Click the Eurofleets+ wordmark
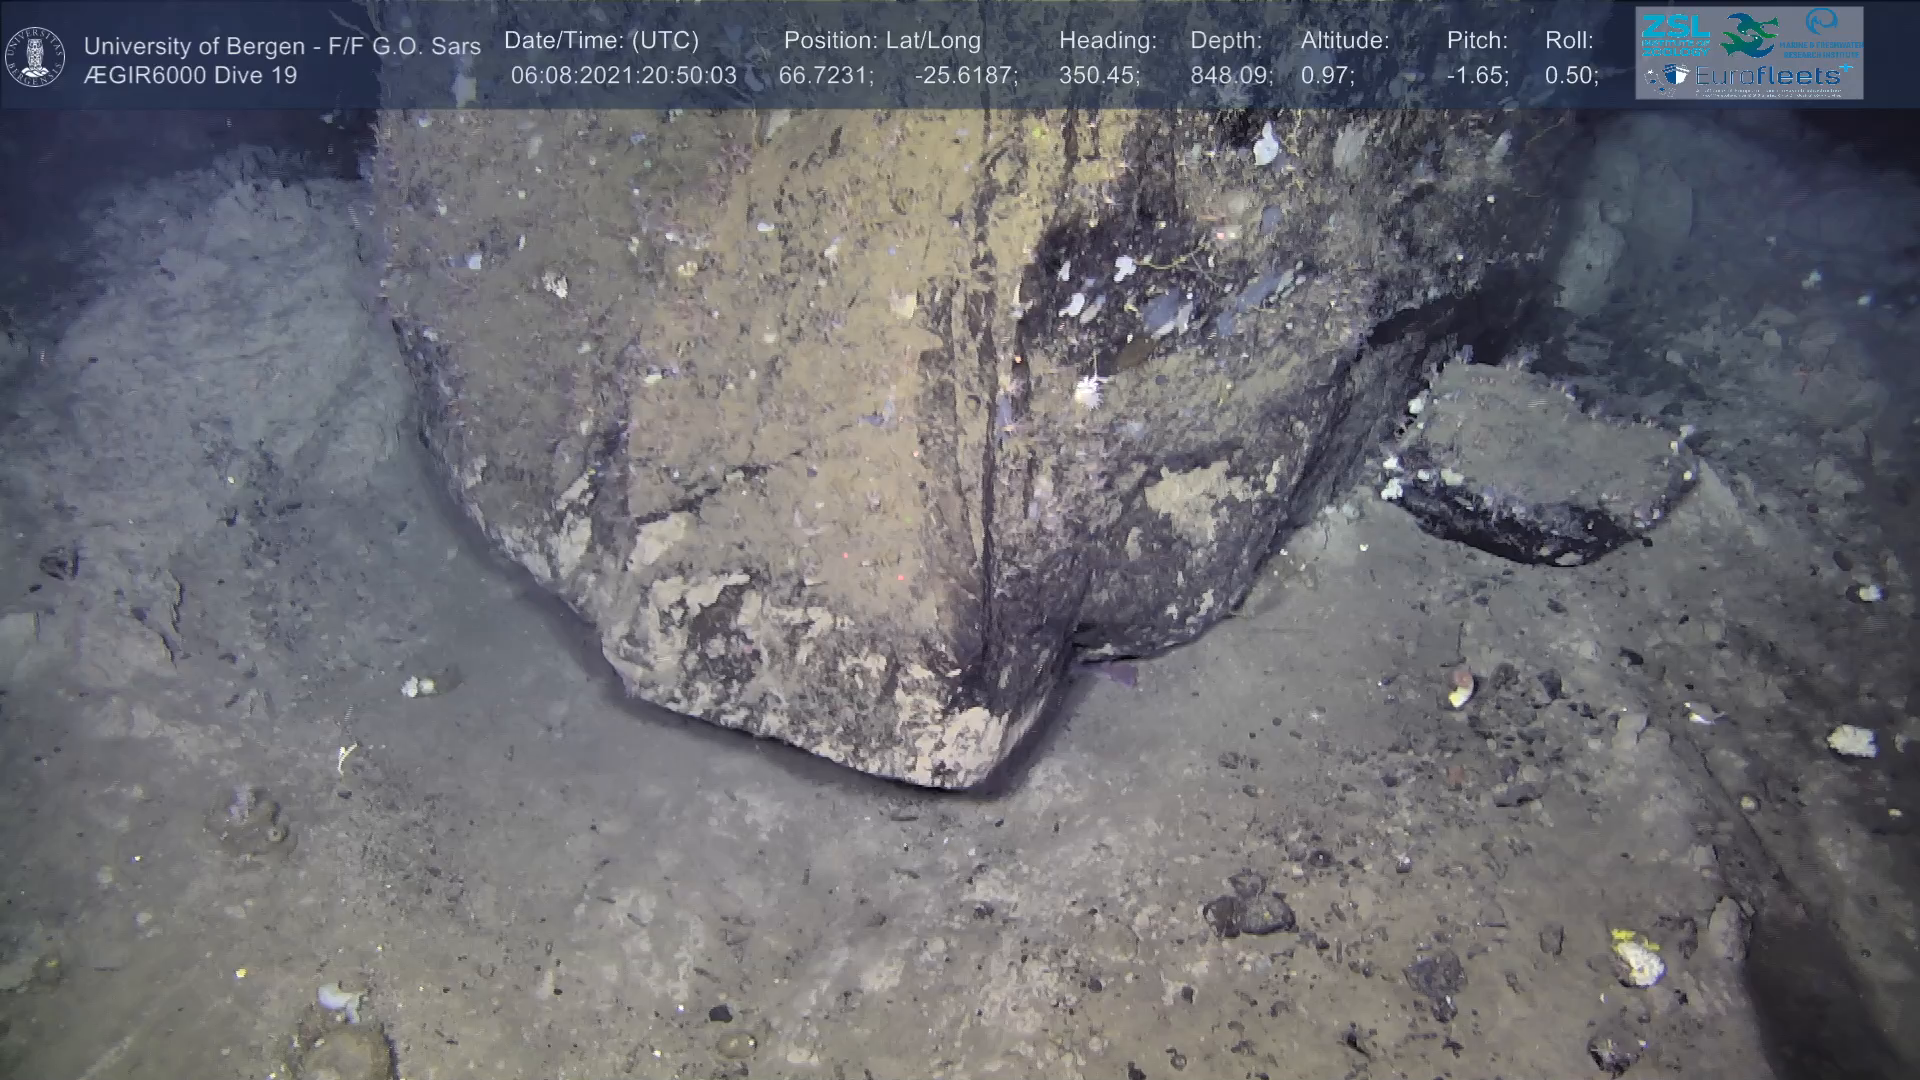This screenshot has width=1920, height=1080. point(1772,76)
